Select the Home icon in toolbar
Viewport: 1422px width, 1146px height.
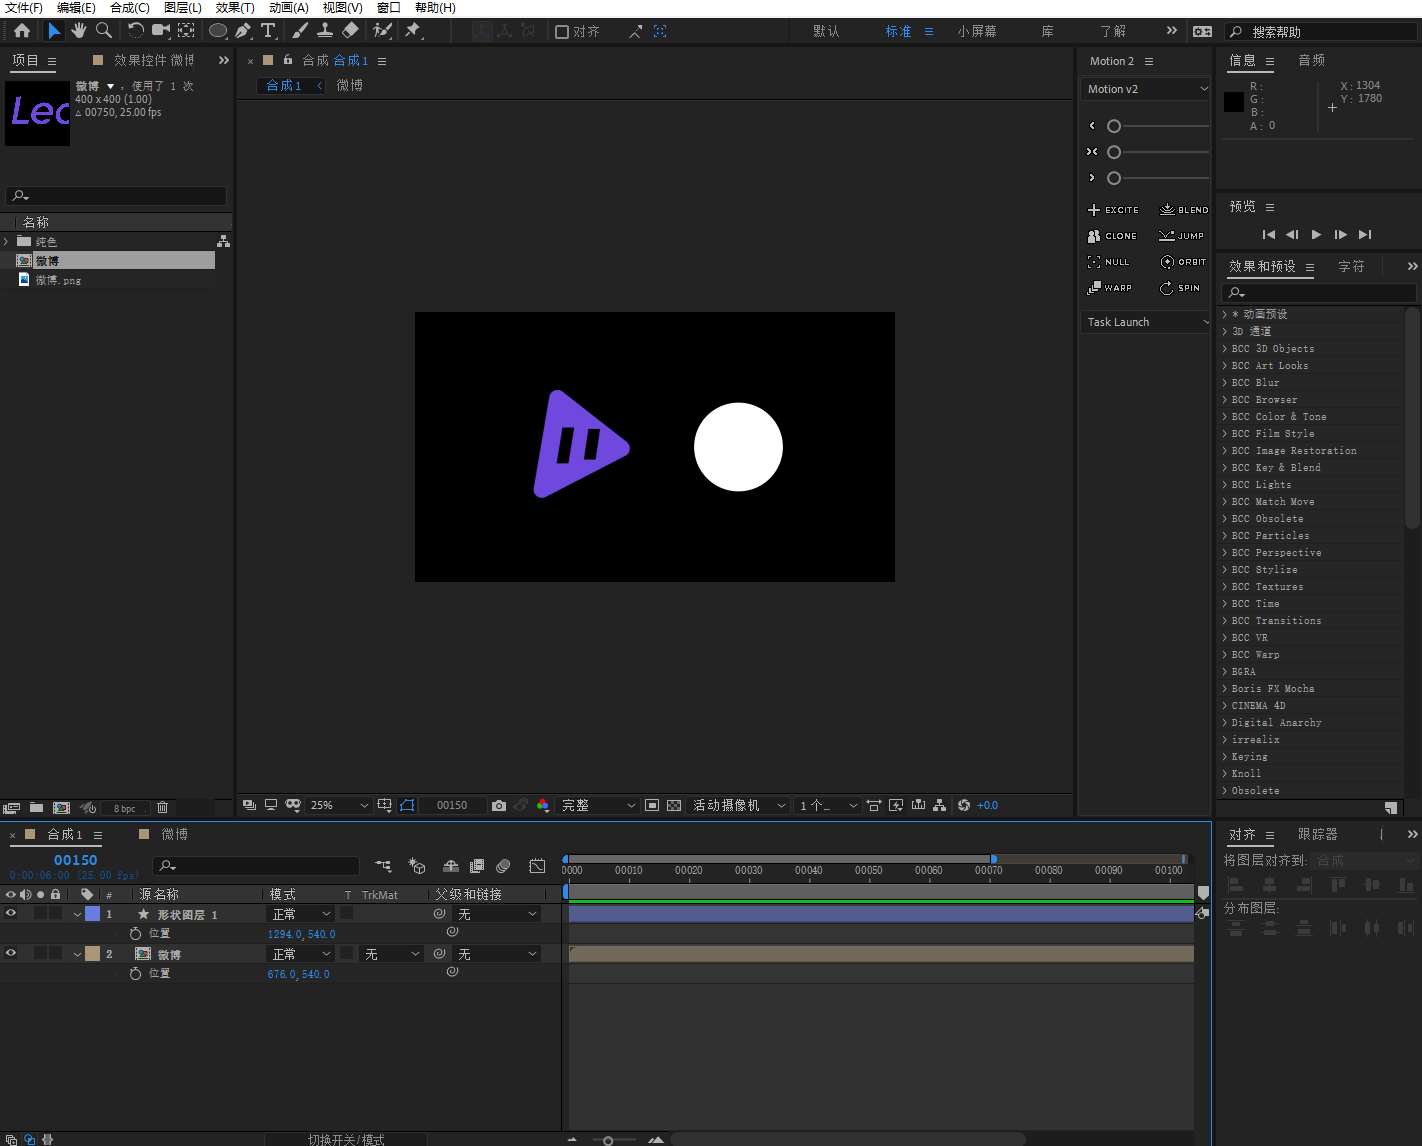(x=22, y=31)
